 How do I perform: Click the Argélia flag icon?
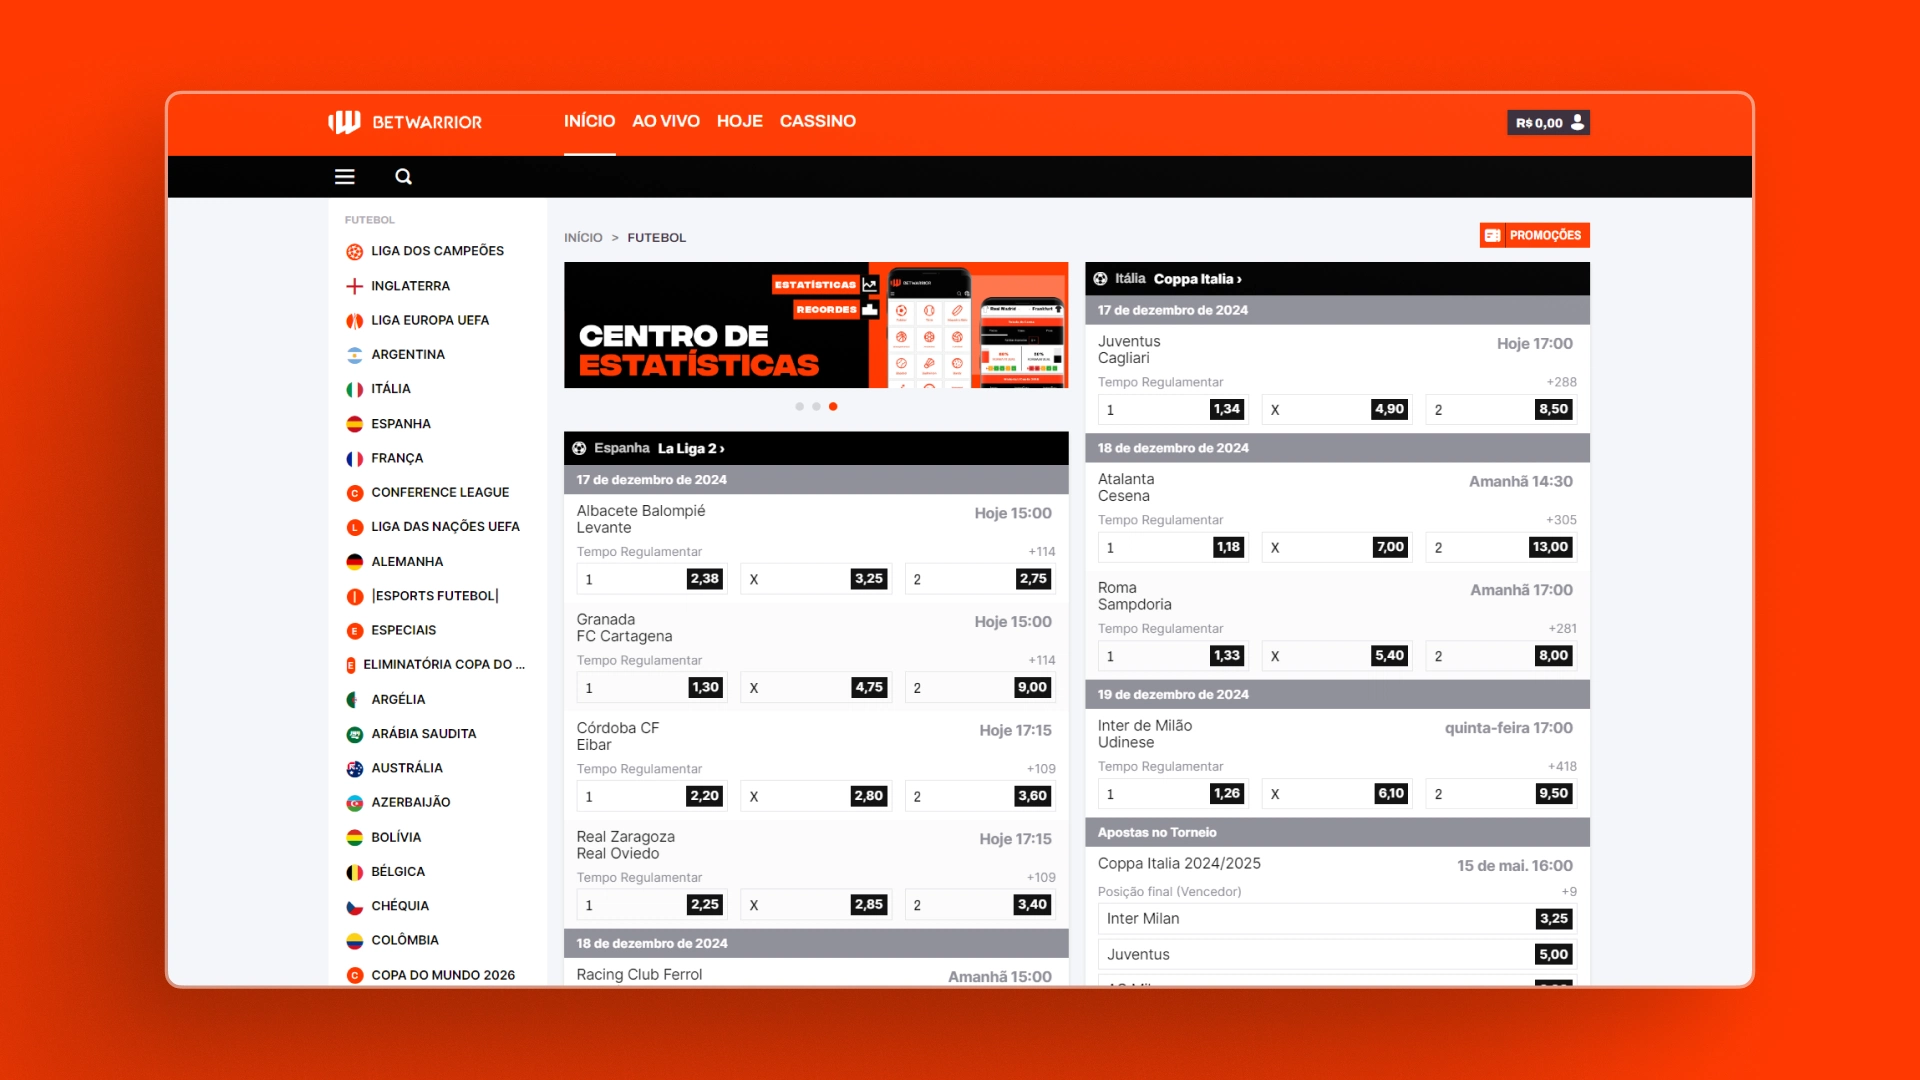point(354,700)
